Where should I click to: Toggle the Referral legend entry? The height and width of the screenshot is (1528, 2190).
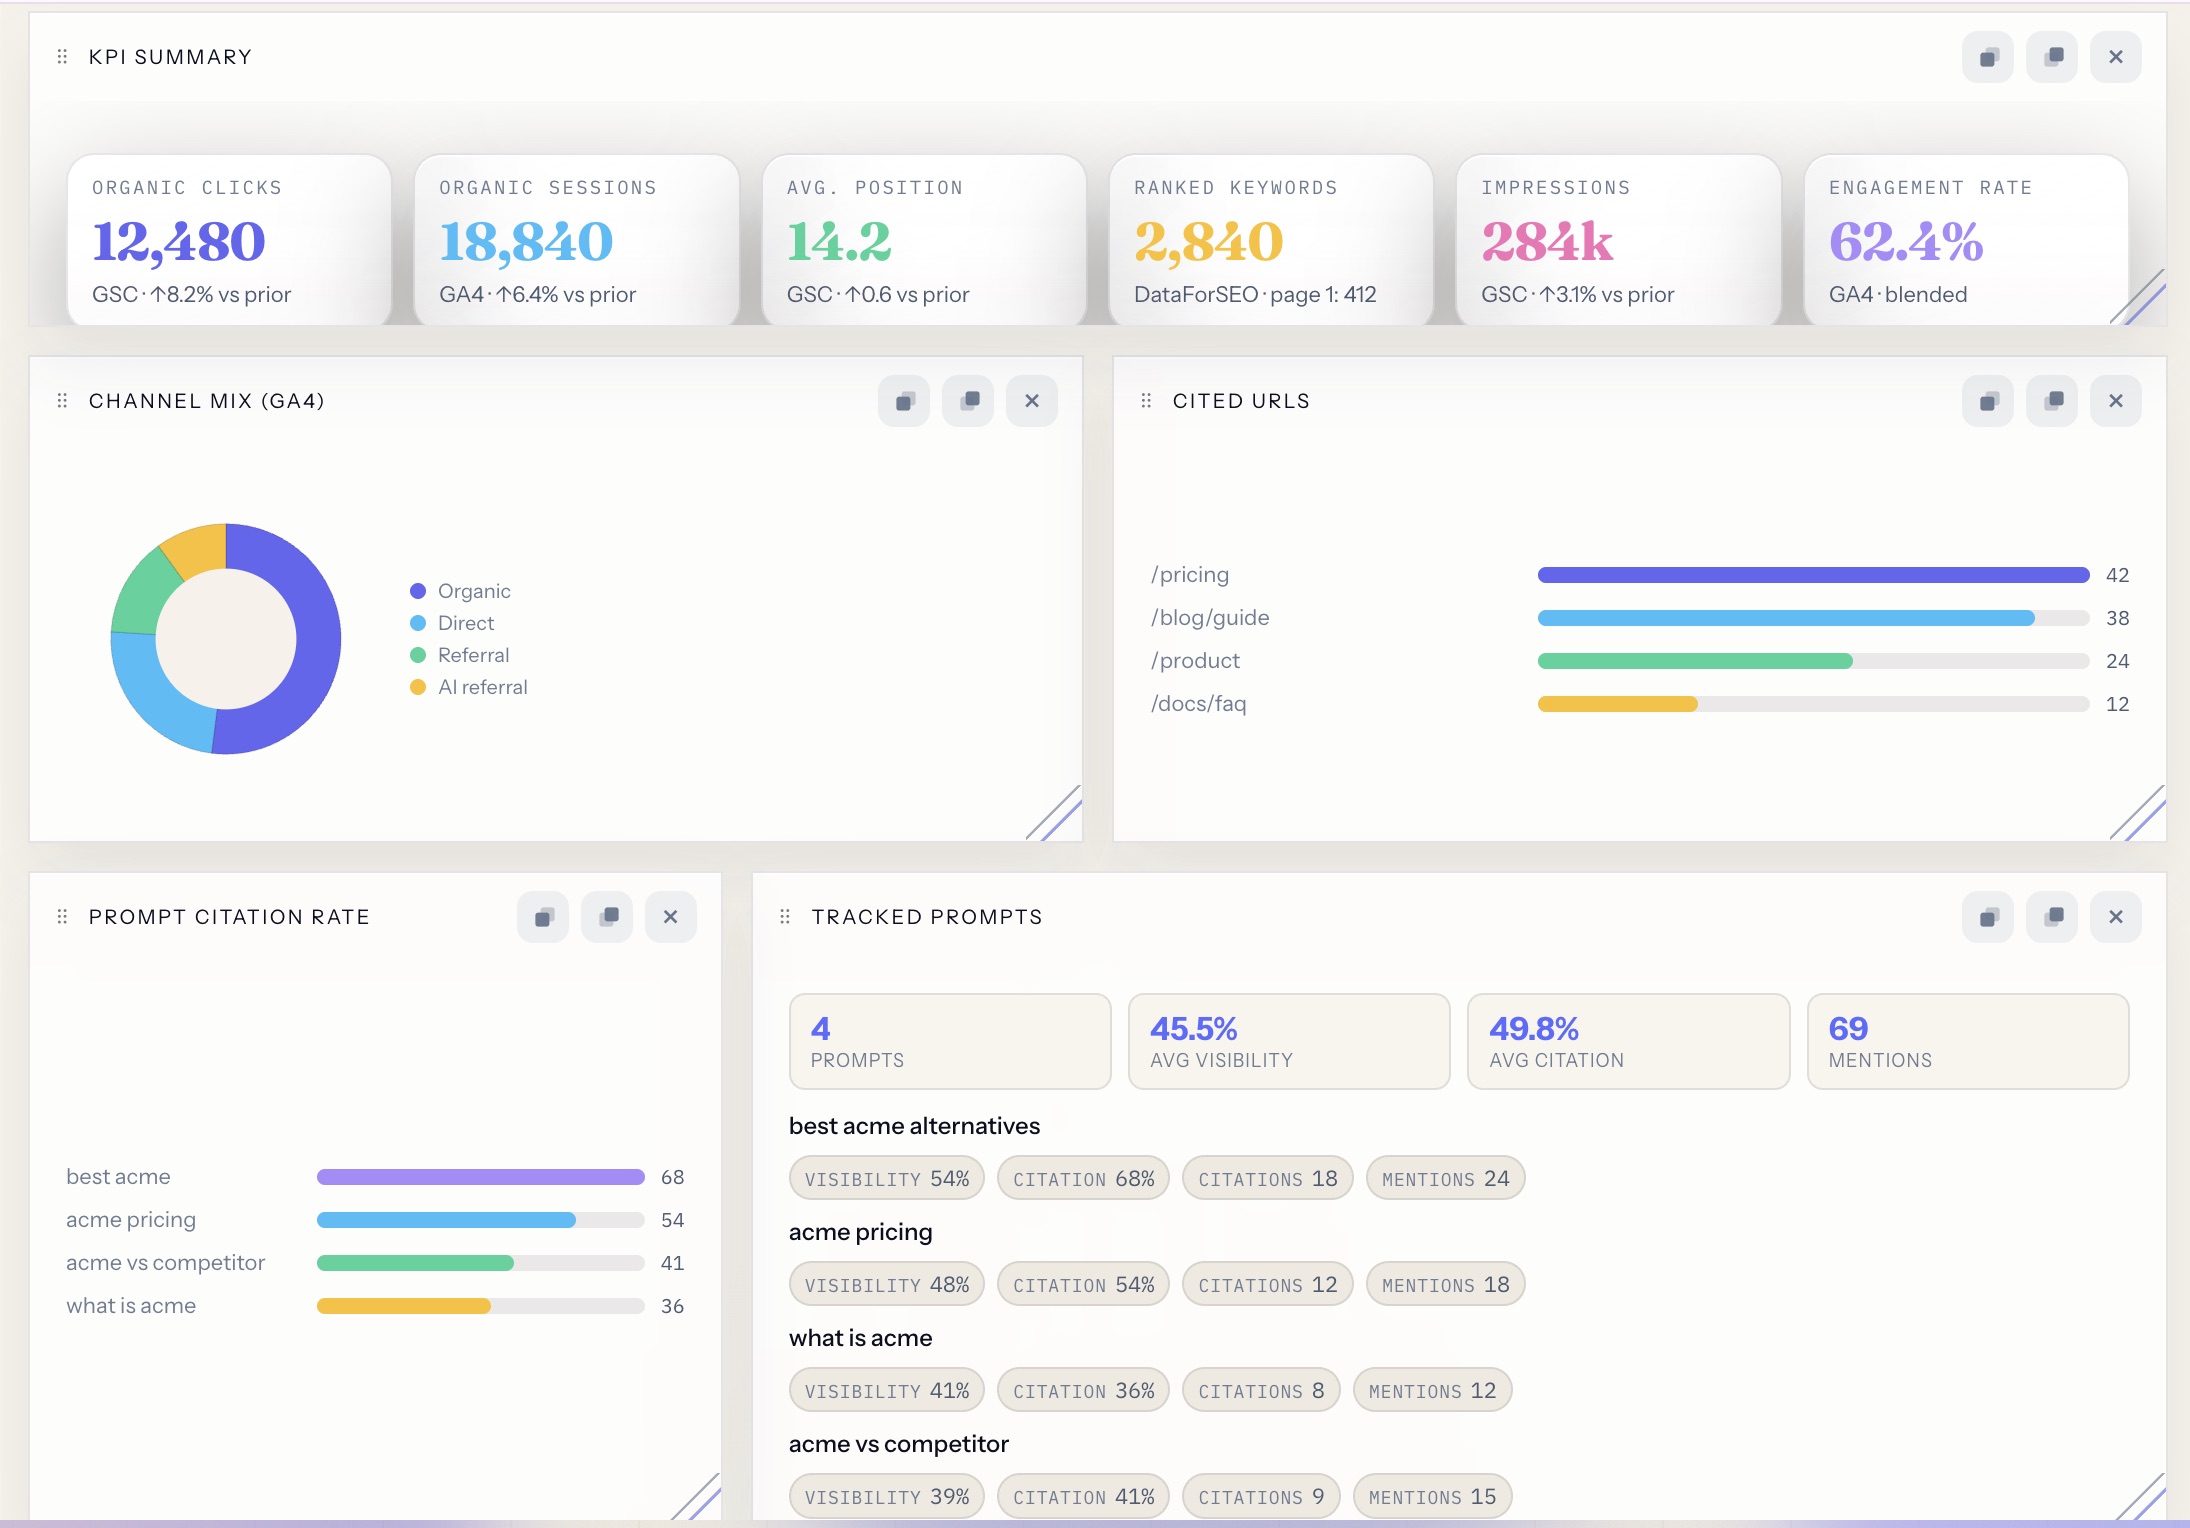point(460,655)
